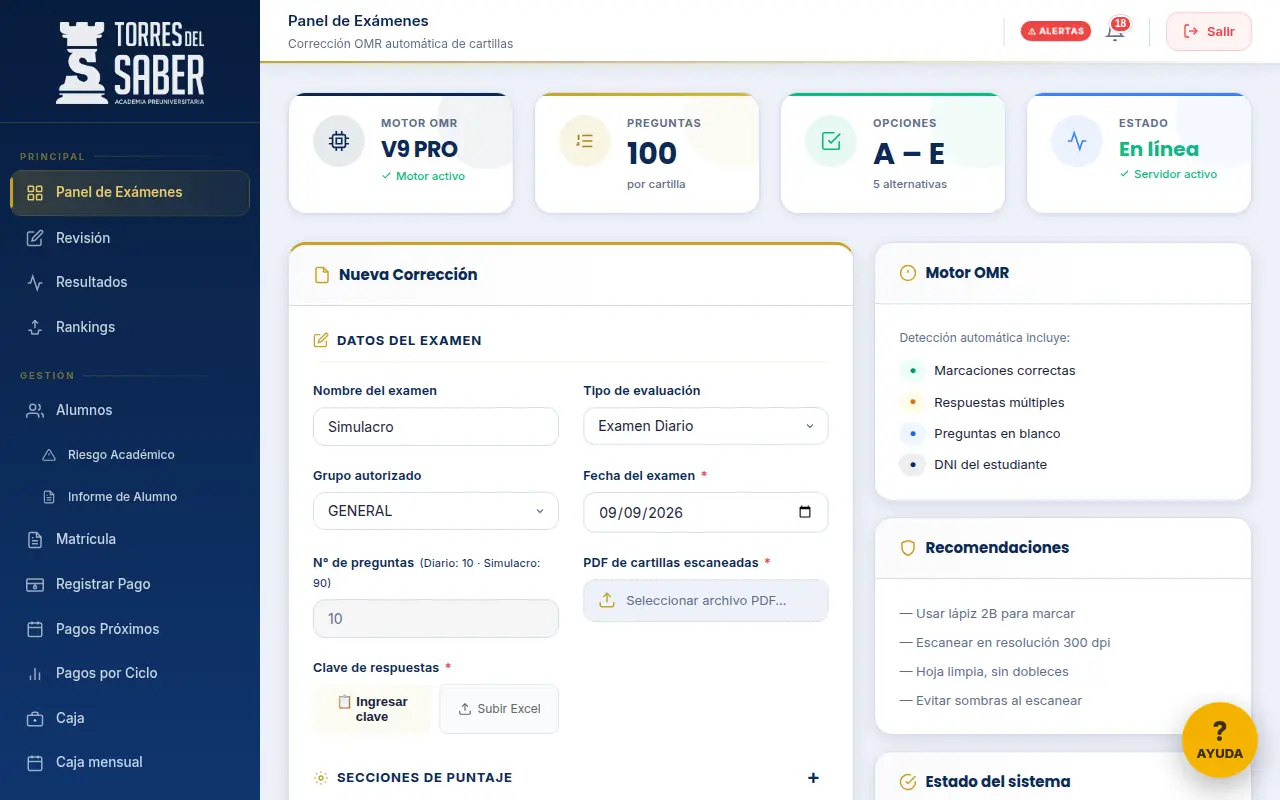Open the Ayuda help button
The image size is (1280, 800).
1220,740
